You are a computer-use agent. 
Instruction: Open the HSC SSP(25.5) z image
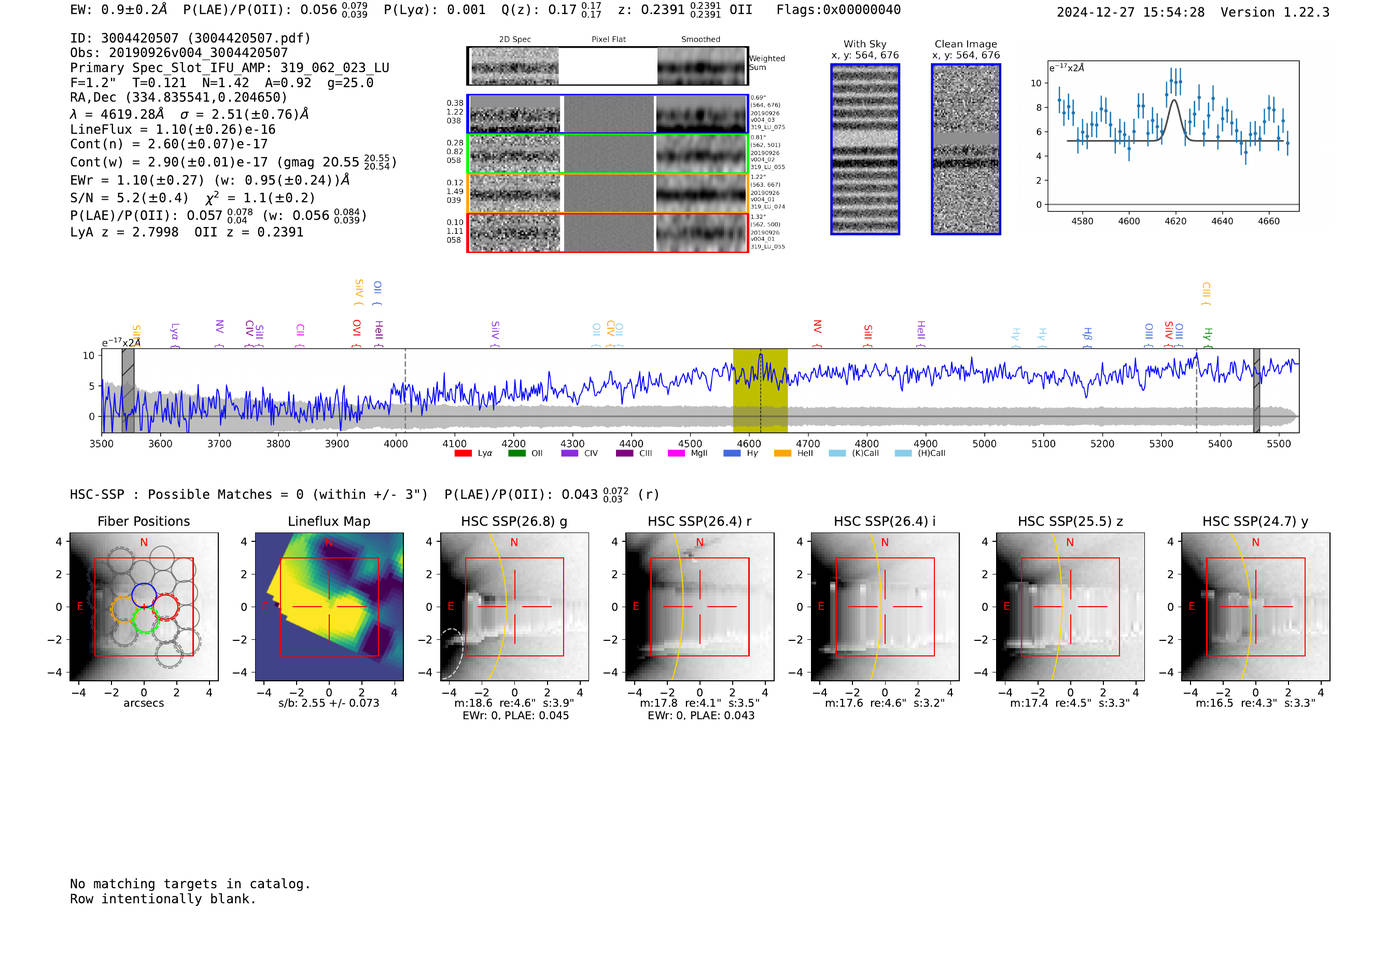click(1070, 607)
